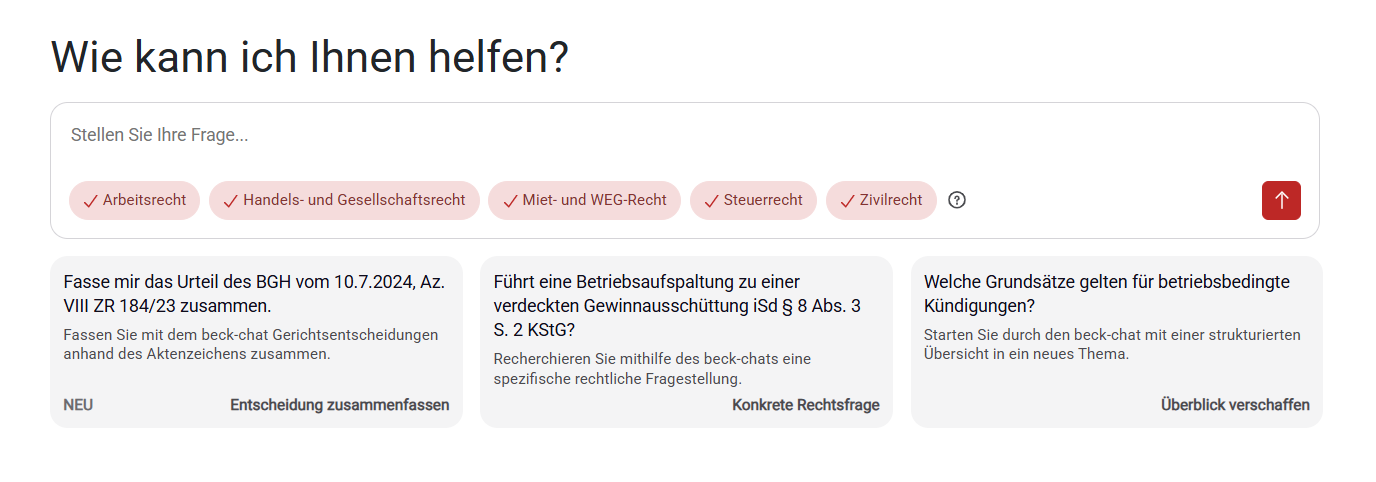This screenshot has width=1376, height=482.
Task: Submit the question with red arrow button
Action: (x=1281, y=200)
